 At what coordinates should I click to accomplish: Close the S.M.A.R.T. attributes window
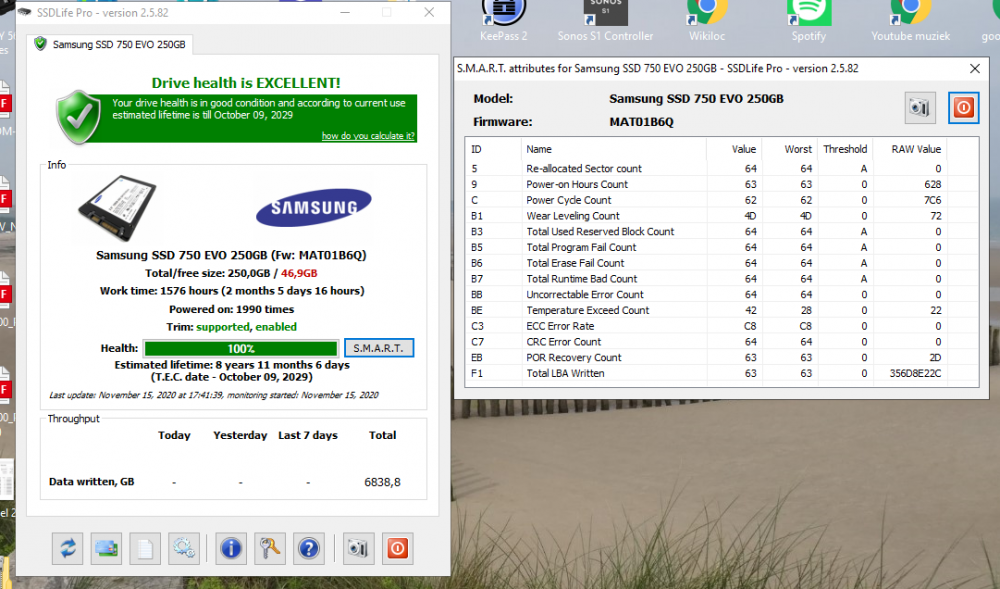[974, 68]
